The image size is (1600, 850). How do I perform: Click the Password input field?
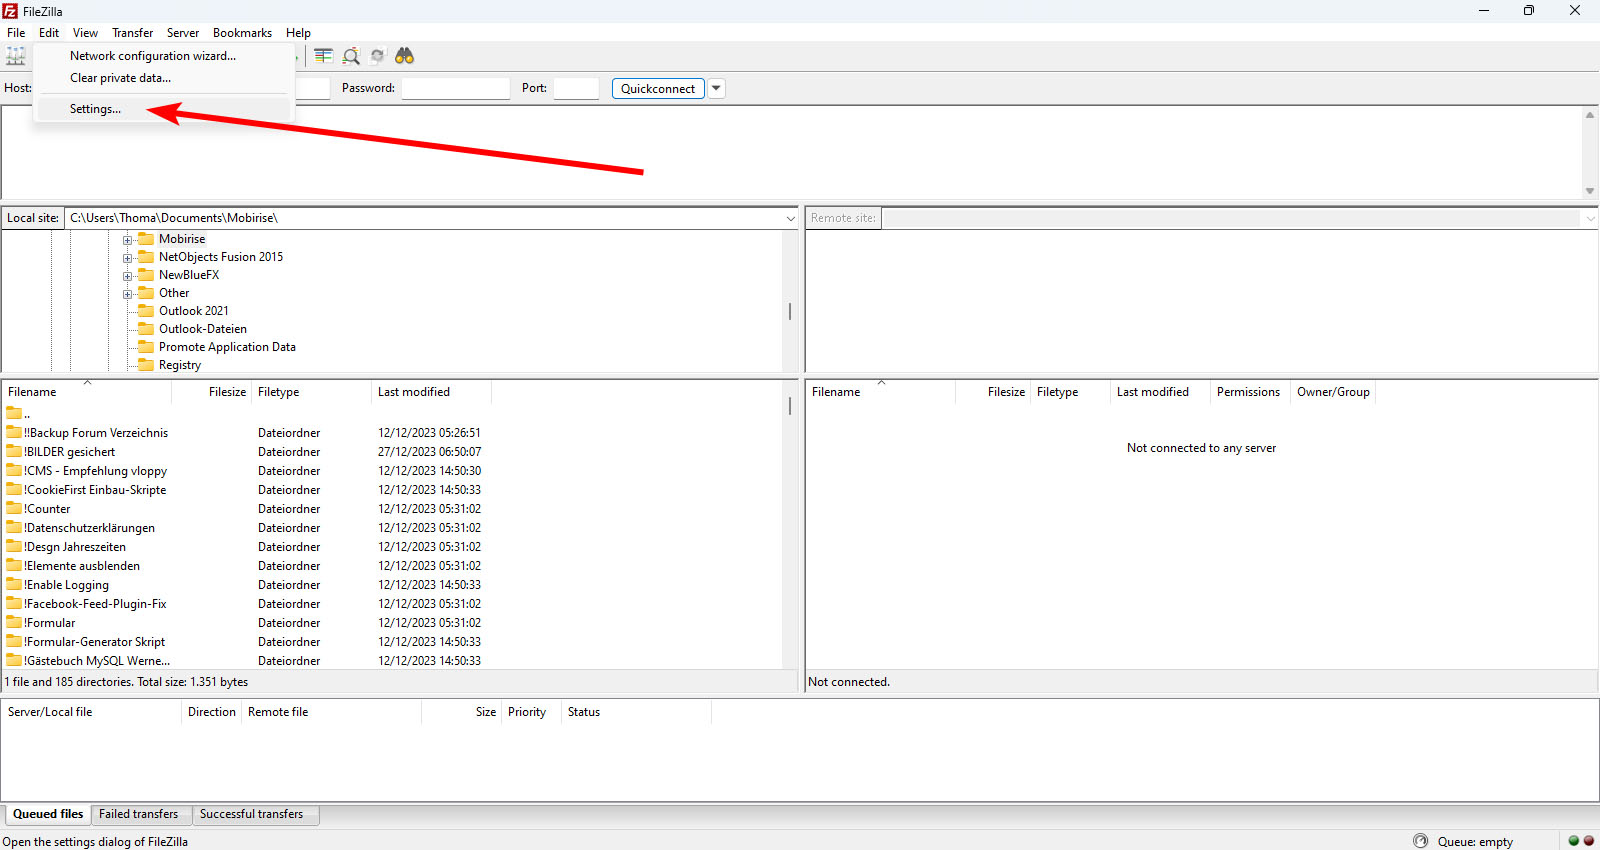pyautogui.click(x=455, y=88)
